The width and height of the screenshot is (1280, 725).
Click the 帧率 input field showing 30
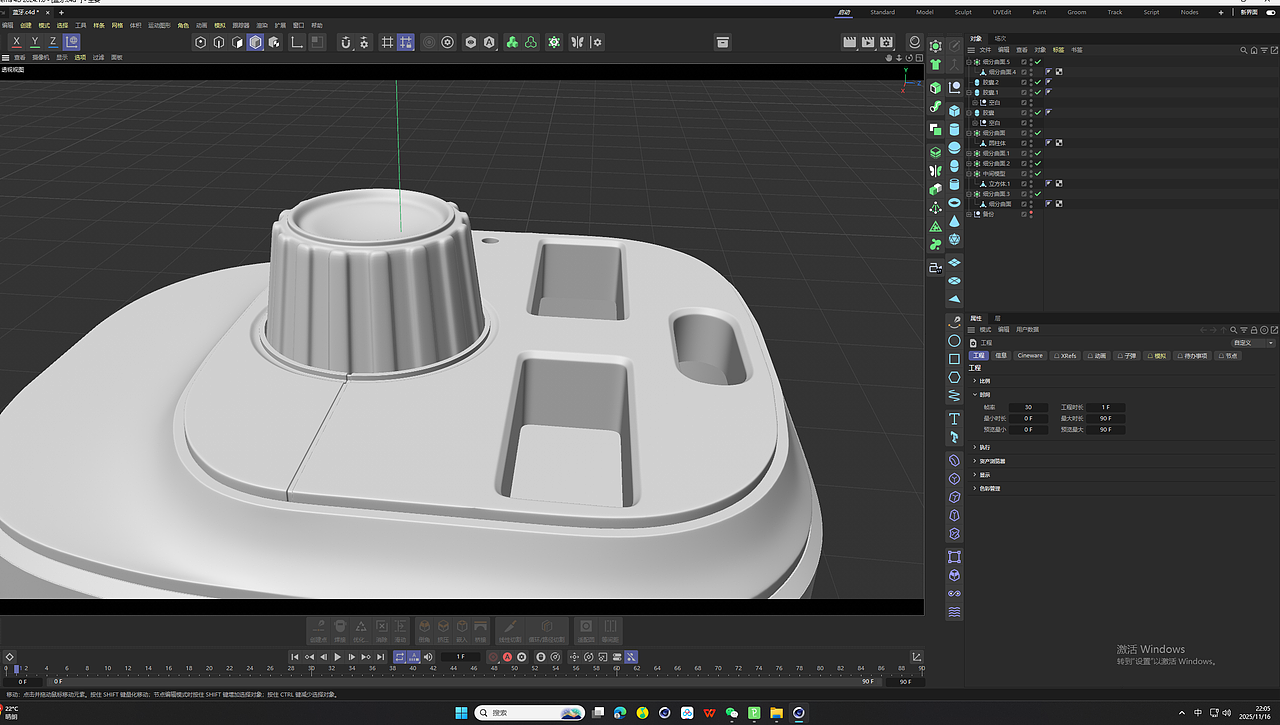coord(1028,408)
